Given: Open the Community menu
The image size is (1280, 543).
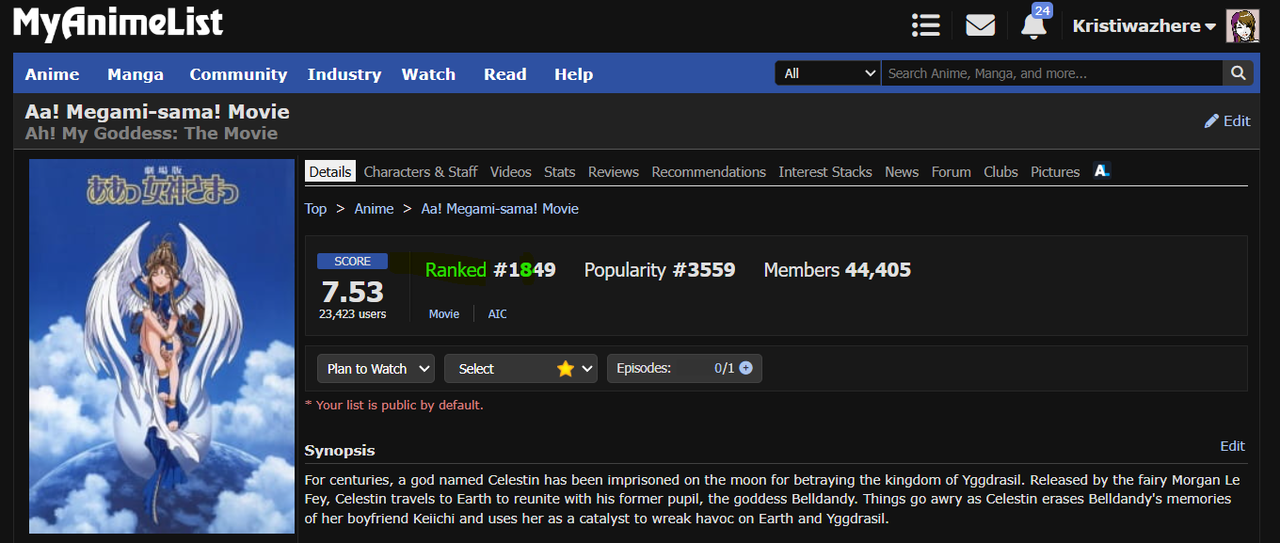Looking at the screenshot, I should [x=238, y=74].
